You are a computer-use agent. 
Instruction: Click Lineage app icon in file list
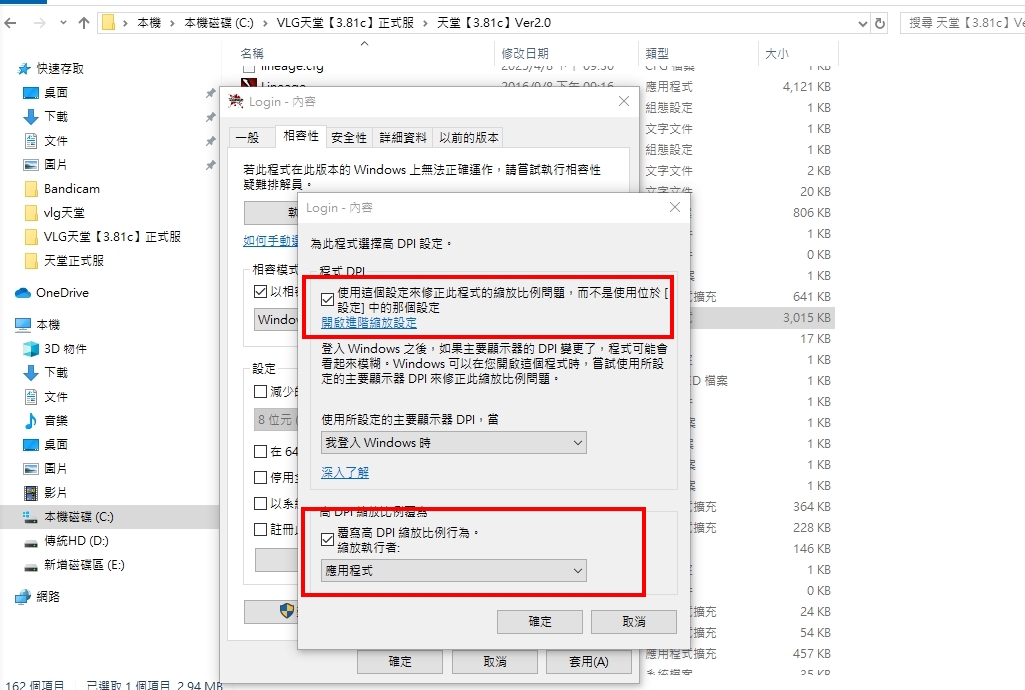248,84
